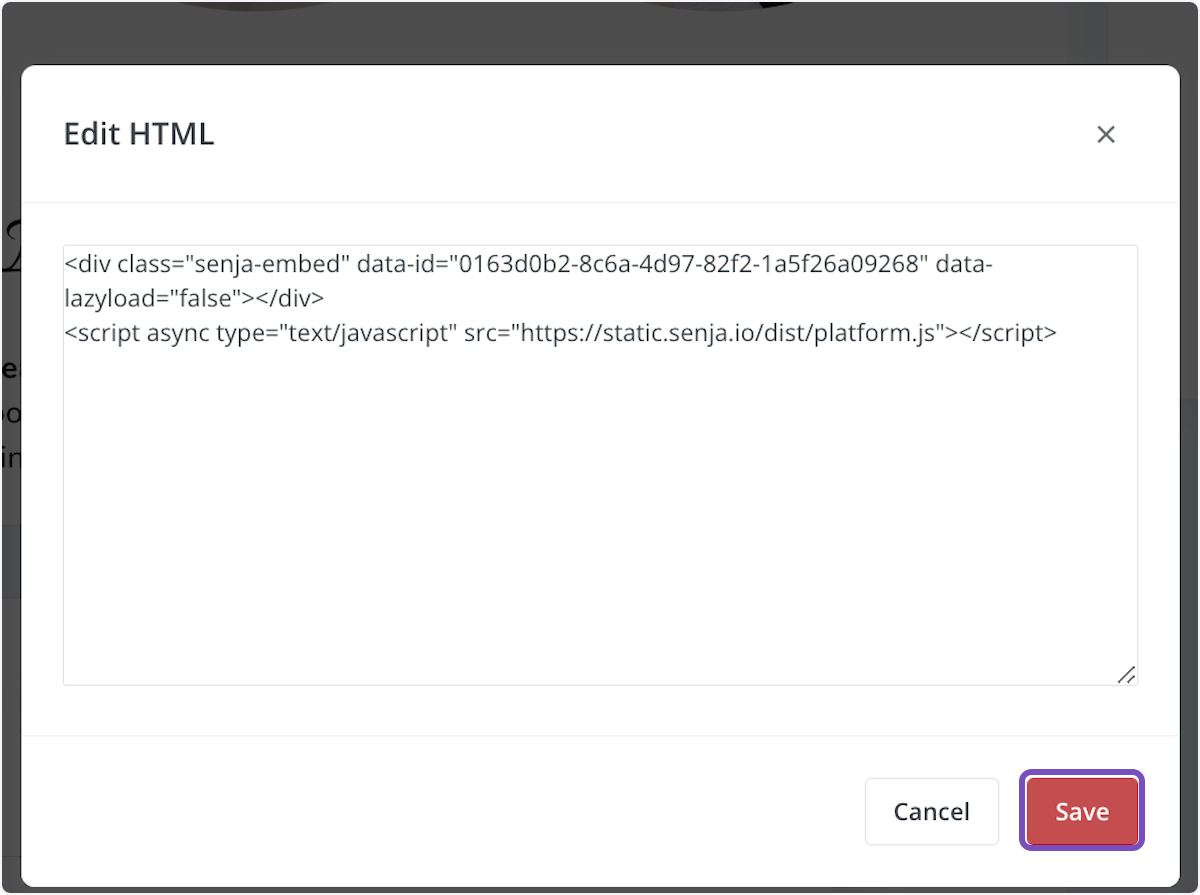
Task: Save the HTML changes
Action: click(1081, 811)
